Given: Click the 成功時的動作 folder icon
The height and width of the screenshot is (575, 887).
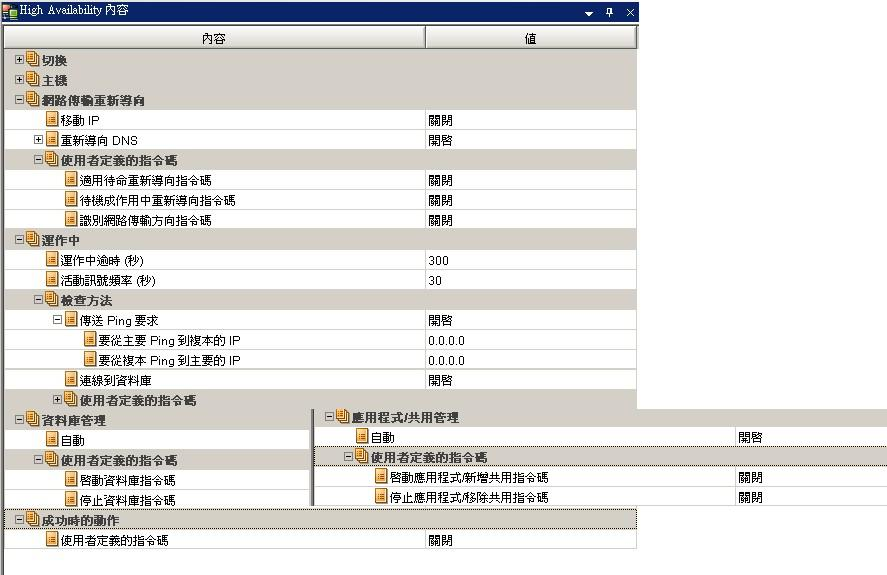Looking at the screenshot, I should pos(33,519).
